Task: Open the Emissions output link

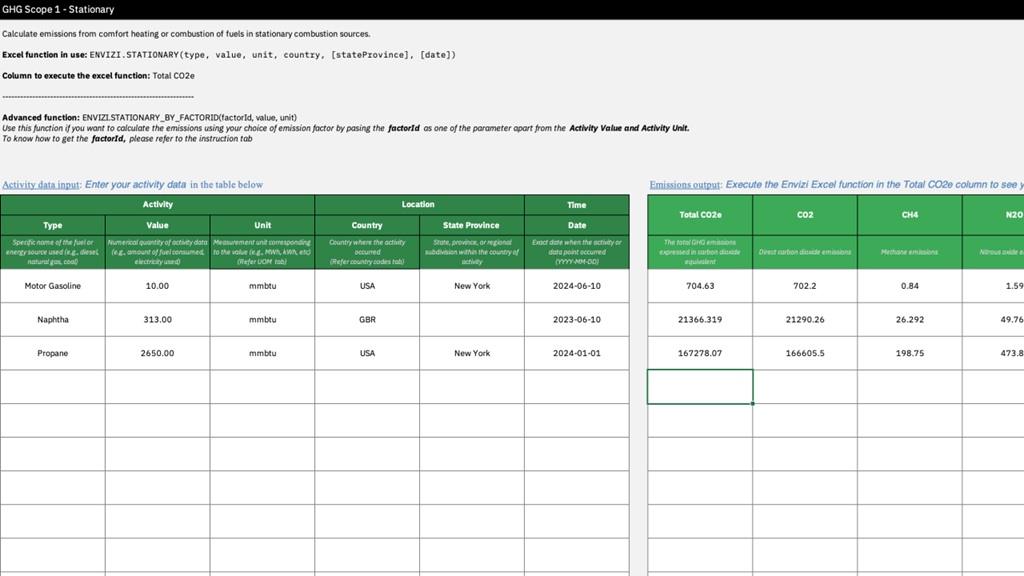Action: point(684,185)
